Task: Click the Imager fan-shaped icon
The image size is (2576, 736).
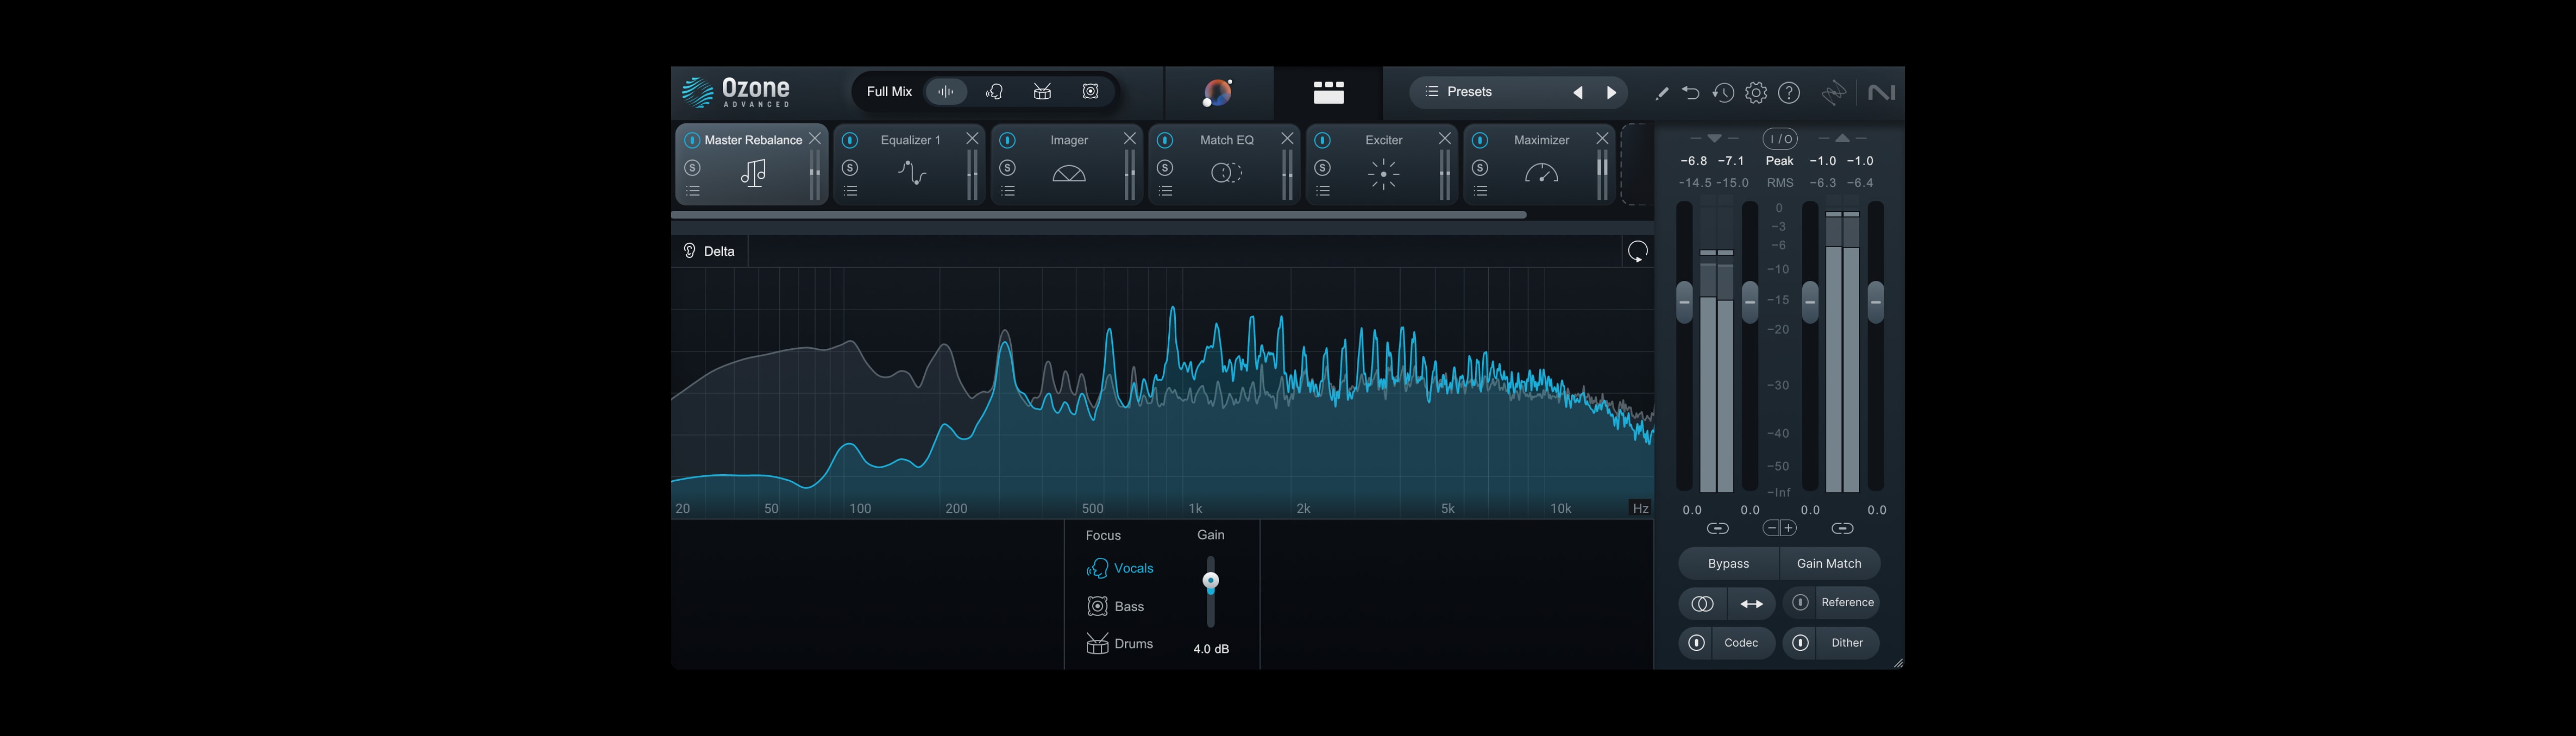Action: click(x=1068, y=174)
